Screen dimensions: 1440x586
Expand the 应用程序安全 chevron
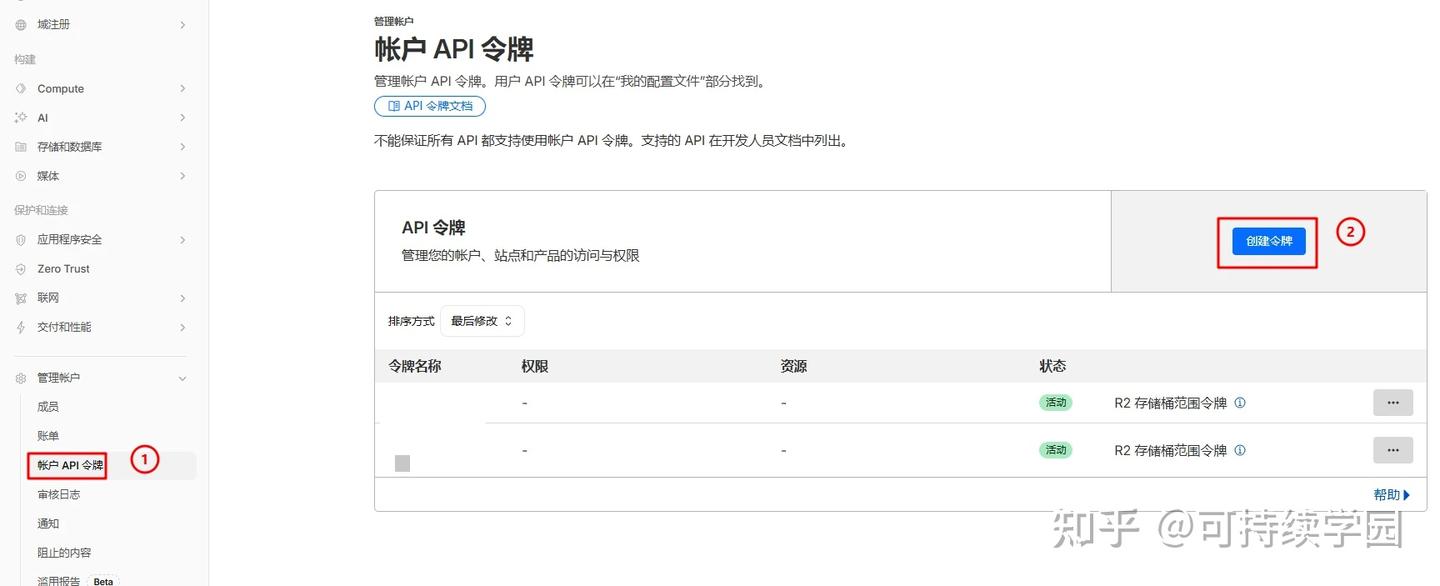(x=182, y=240)
